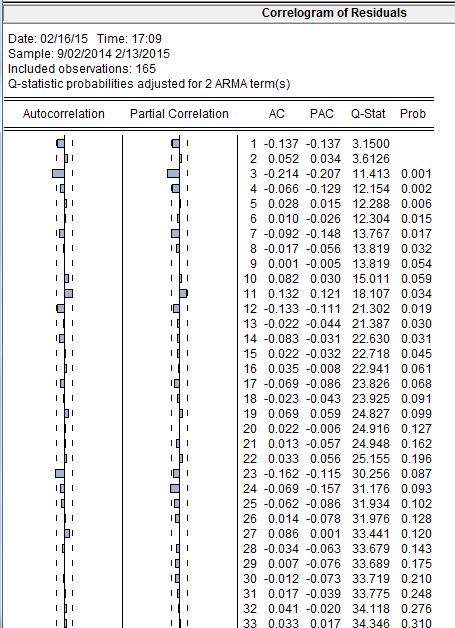Click the Q-statistic probabilities adjusted note
Screen dimensions: 455x628
click(x=149, y=84)
